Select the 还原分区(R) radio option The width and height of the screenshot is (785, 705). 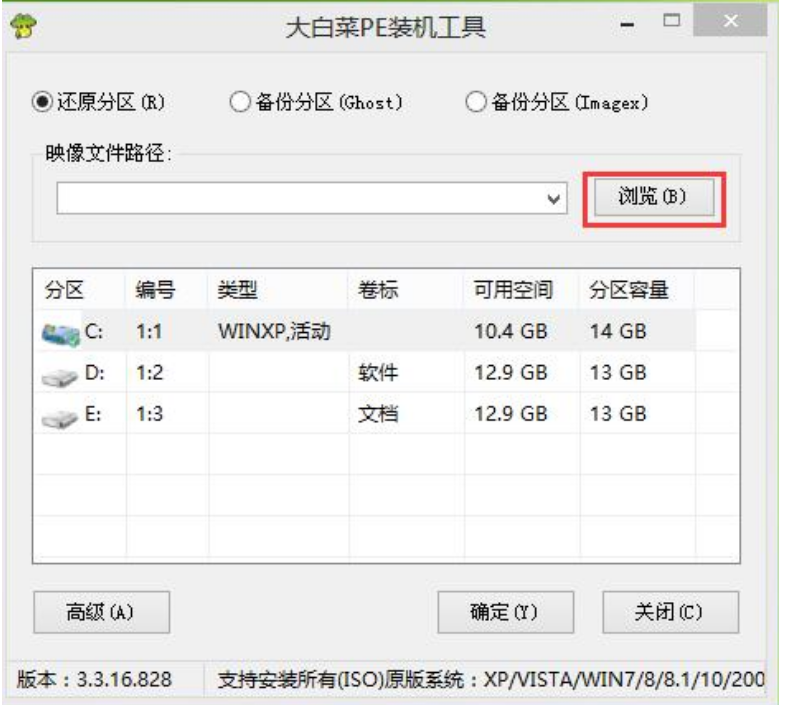point(42,101)
